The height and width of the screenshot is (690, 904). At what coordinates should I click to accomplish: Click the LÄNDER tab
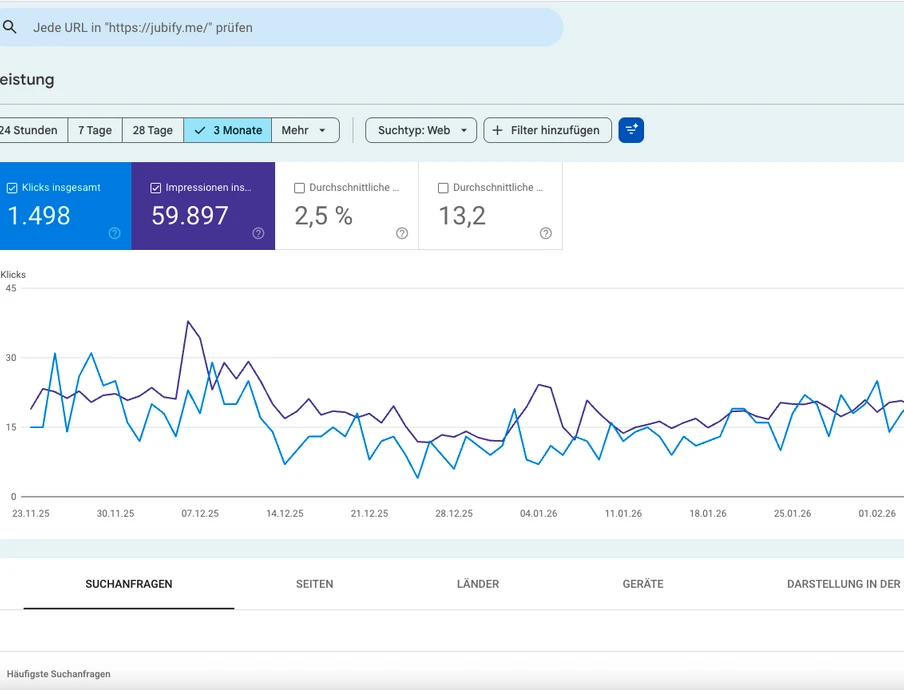coord(477,584)
